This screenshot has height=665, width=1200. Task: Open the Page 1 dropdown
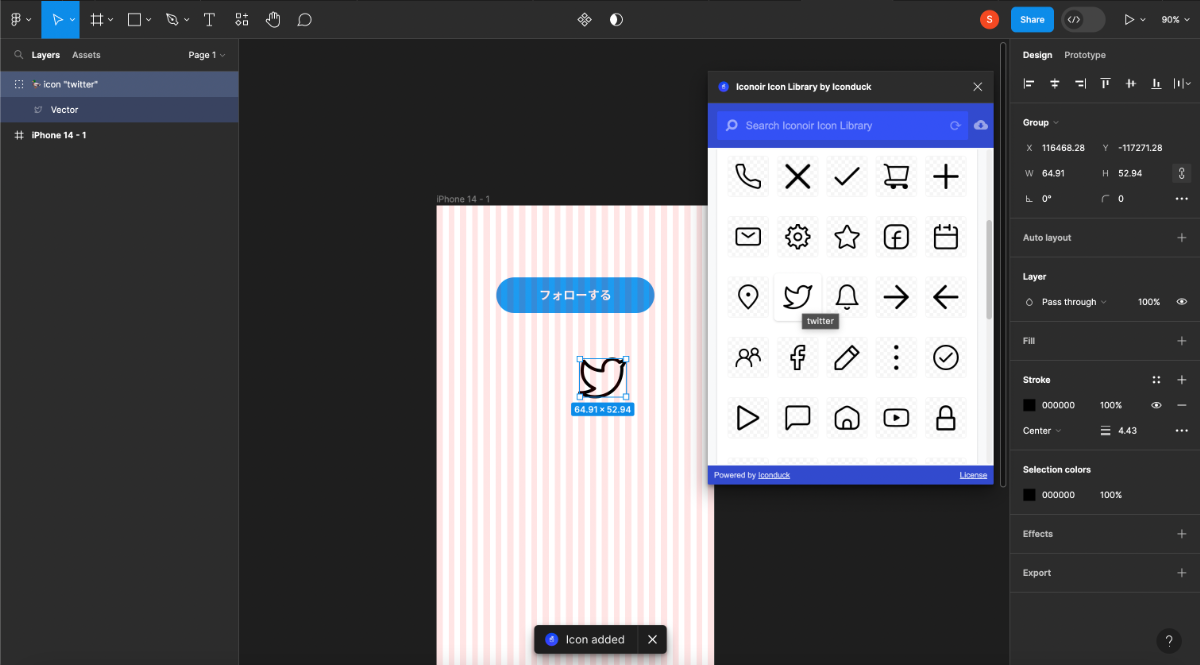pos(207,55)
